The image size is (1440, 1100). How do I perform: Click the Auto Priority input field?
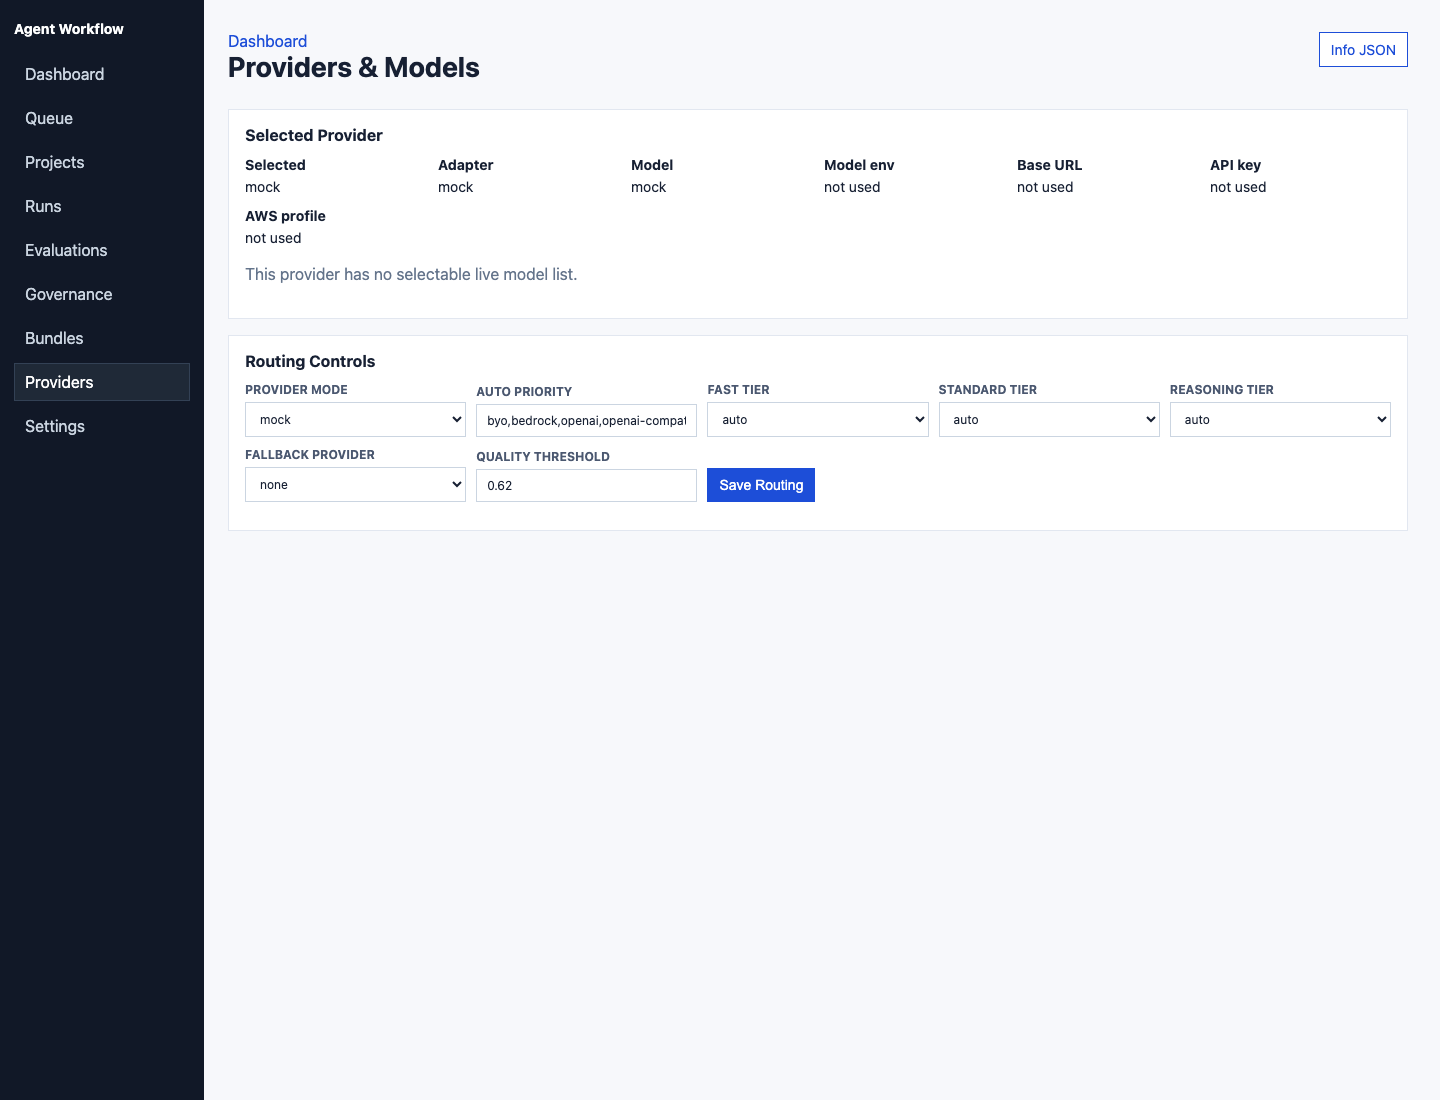[586, 420]
